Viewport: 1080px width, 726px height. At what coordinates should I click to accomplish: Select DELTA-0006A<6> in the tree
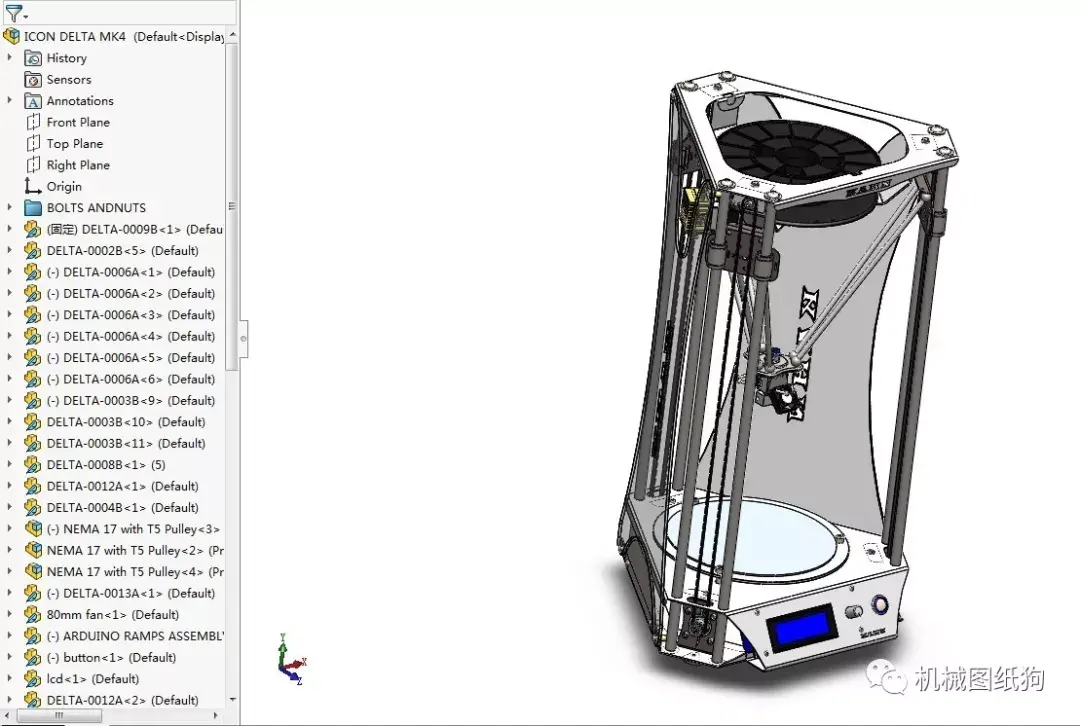coord(131,379)
